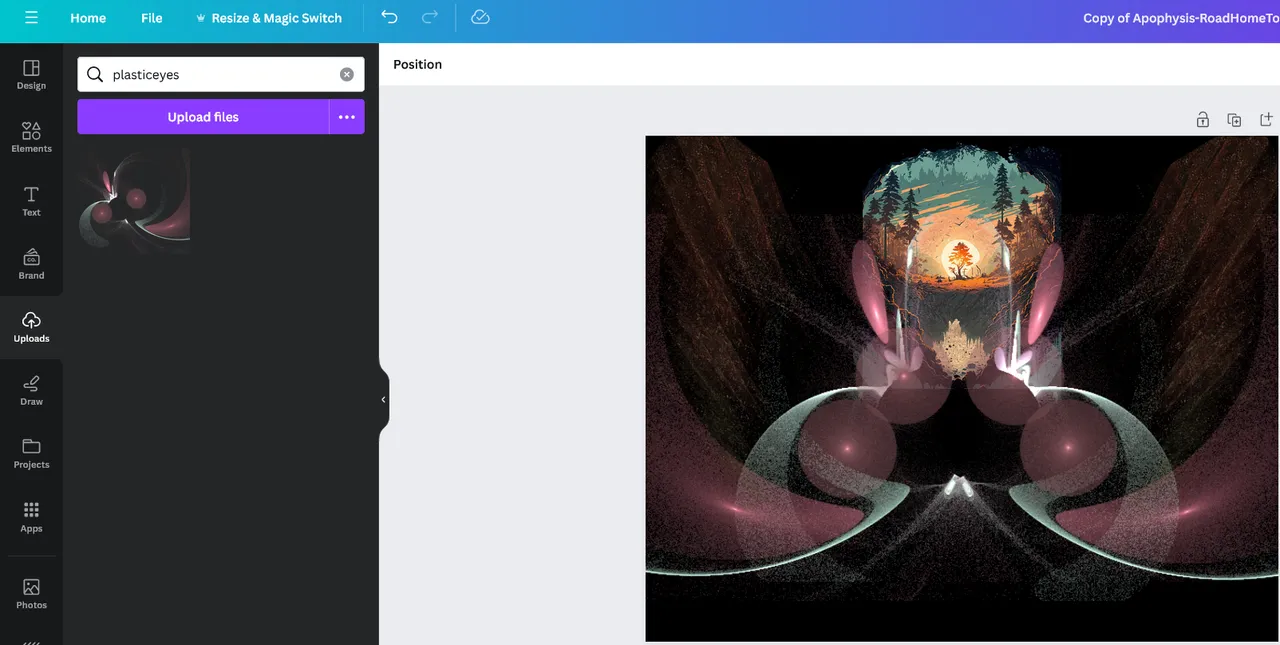Check cloud save status icon
The height and width of the screenshot is (645, 1280).
pyautogui.click(x=480, y=18)
